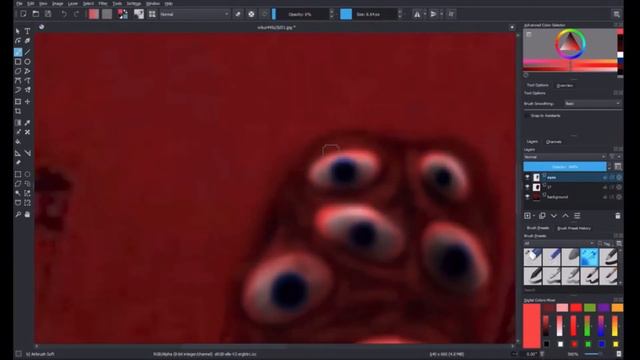The width and height of the screenshot is (640, 360).
Task: Duplicate the layer with the copy icon
Action: 542,216
